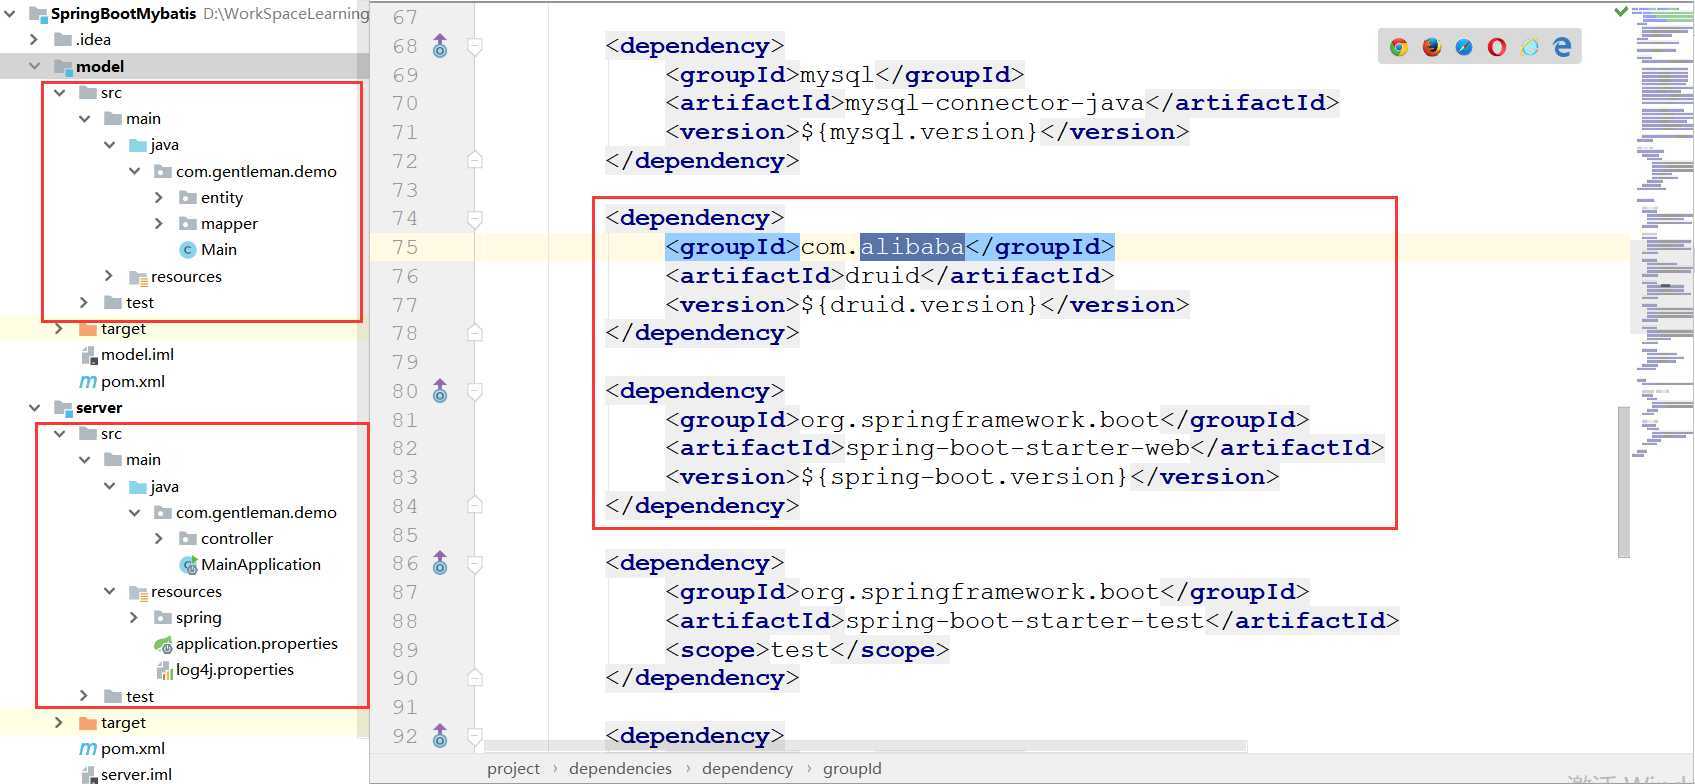This screenshot has height=784, width=1695.
Task: Open pom.xml under model module
Action: [122, 382]
